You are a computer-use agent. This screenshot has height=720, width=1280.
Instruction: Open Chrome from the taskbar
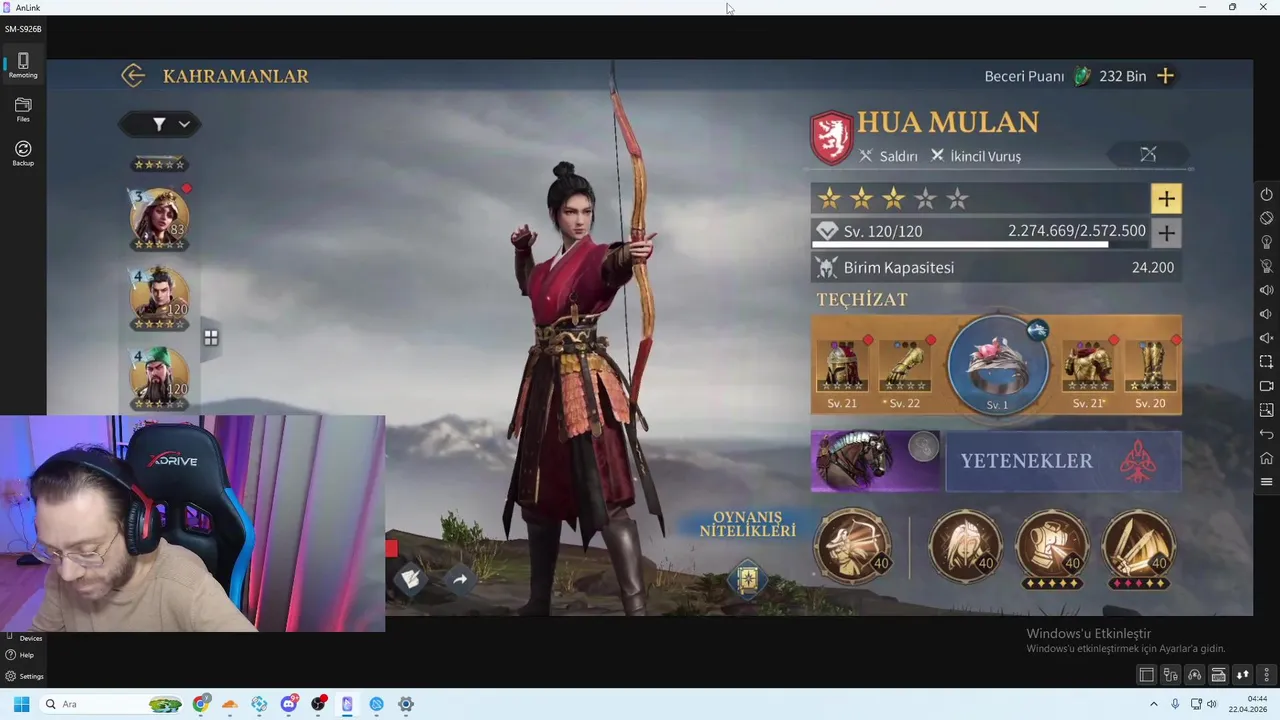(201, 704)
